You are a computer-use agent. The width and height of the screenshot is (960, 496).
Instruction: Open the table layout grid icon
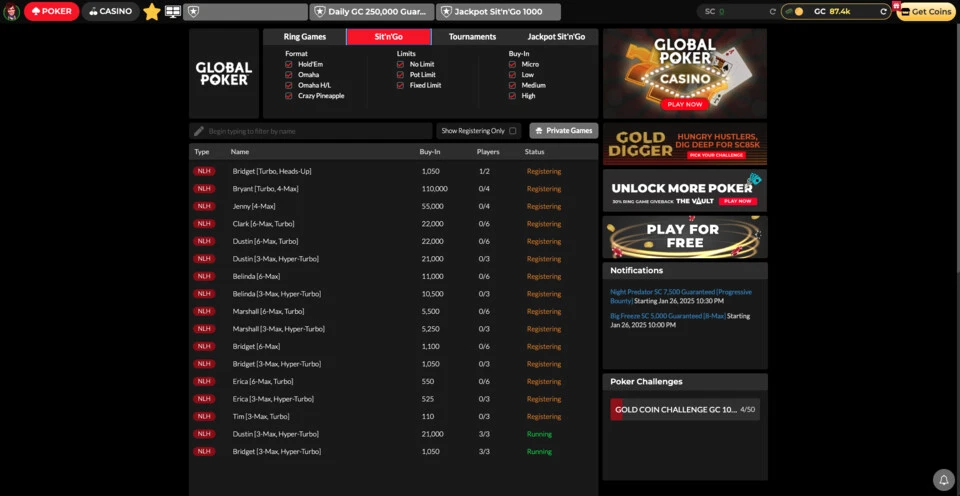(173, 12)
